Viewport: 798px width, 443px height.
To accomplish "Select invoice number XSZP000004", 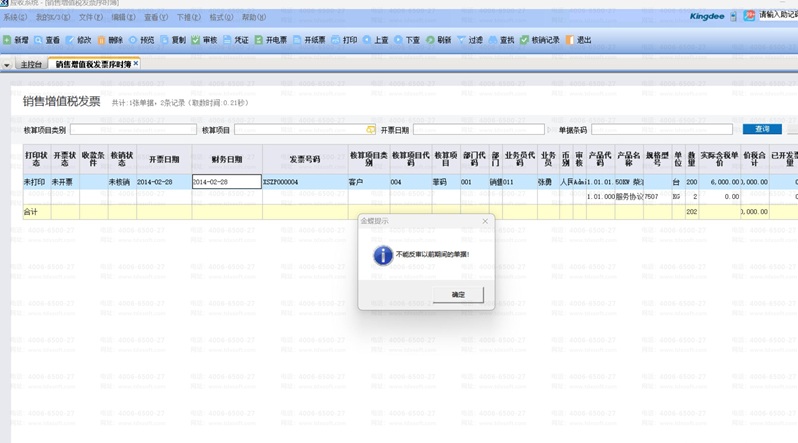I will pyautogui.click(x=305, y=182).
